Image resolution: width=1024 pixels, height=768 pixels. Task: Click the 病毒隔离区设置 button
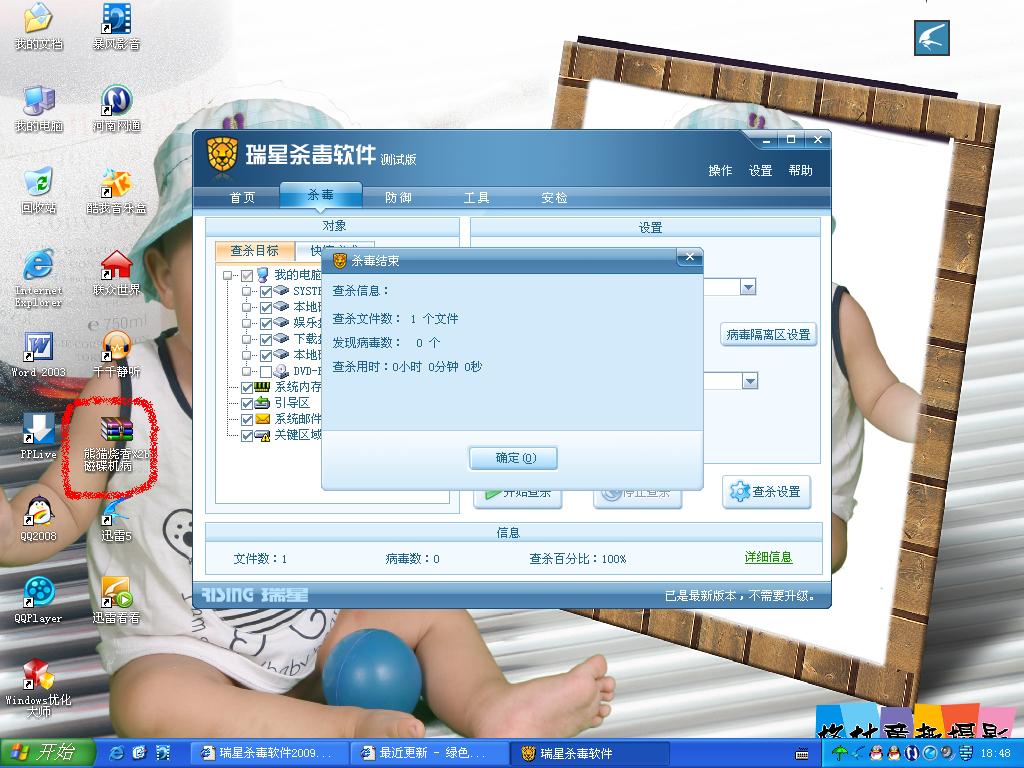(768, 334)
